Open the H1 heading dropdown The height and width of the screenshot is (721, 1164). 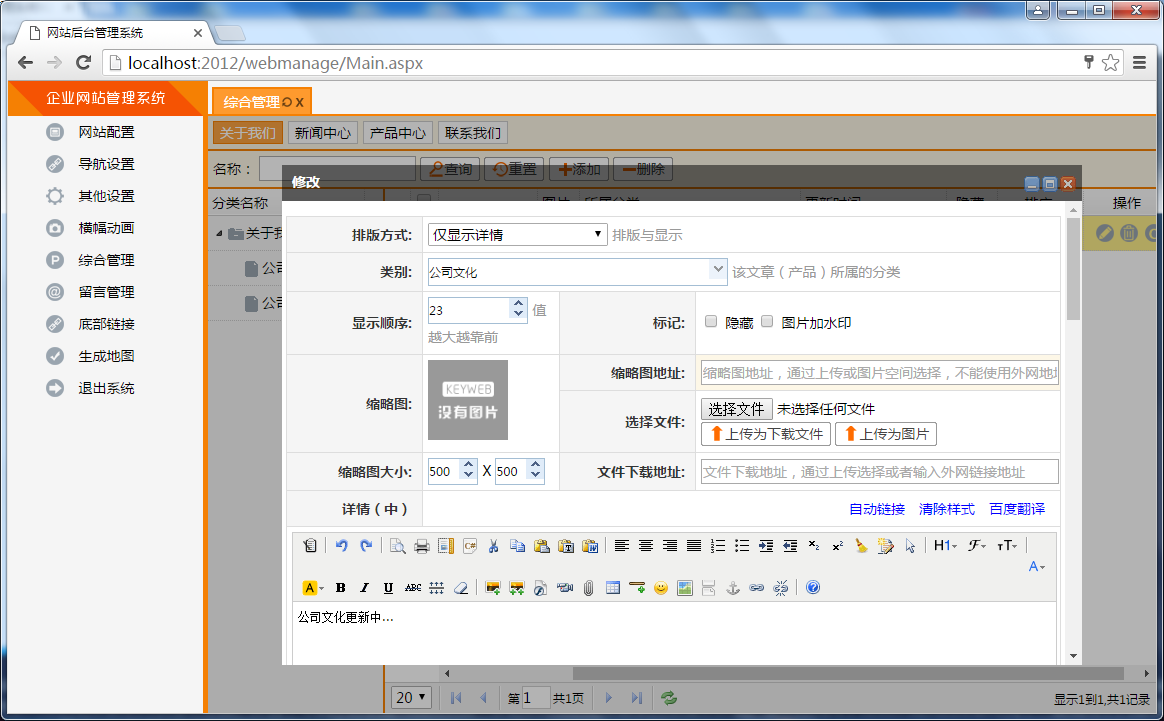(945, 546)
